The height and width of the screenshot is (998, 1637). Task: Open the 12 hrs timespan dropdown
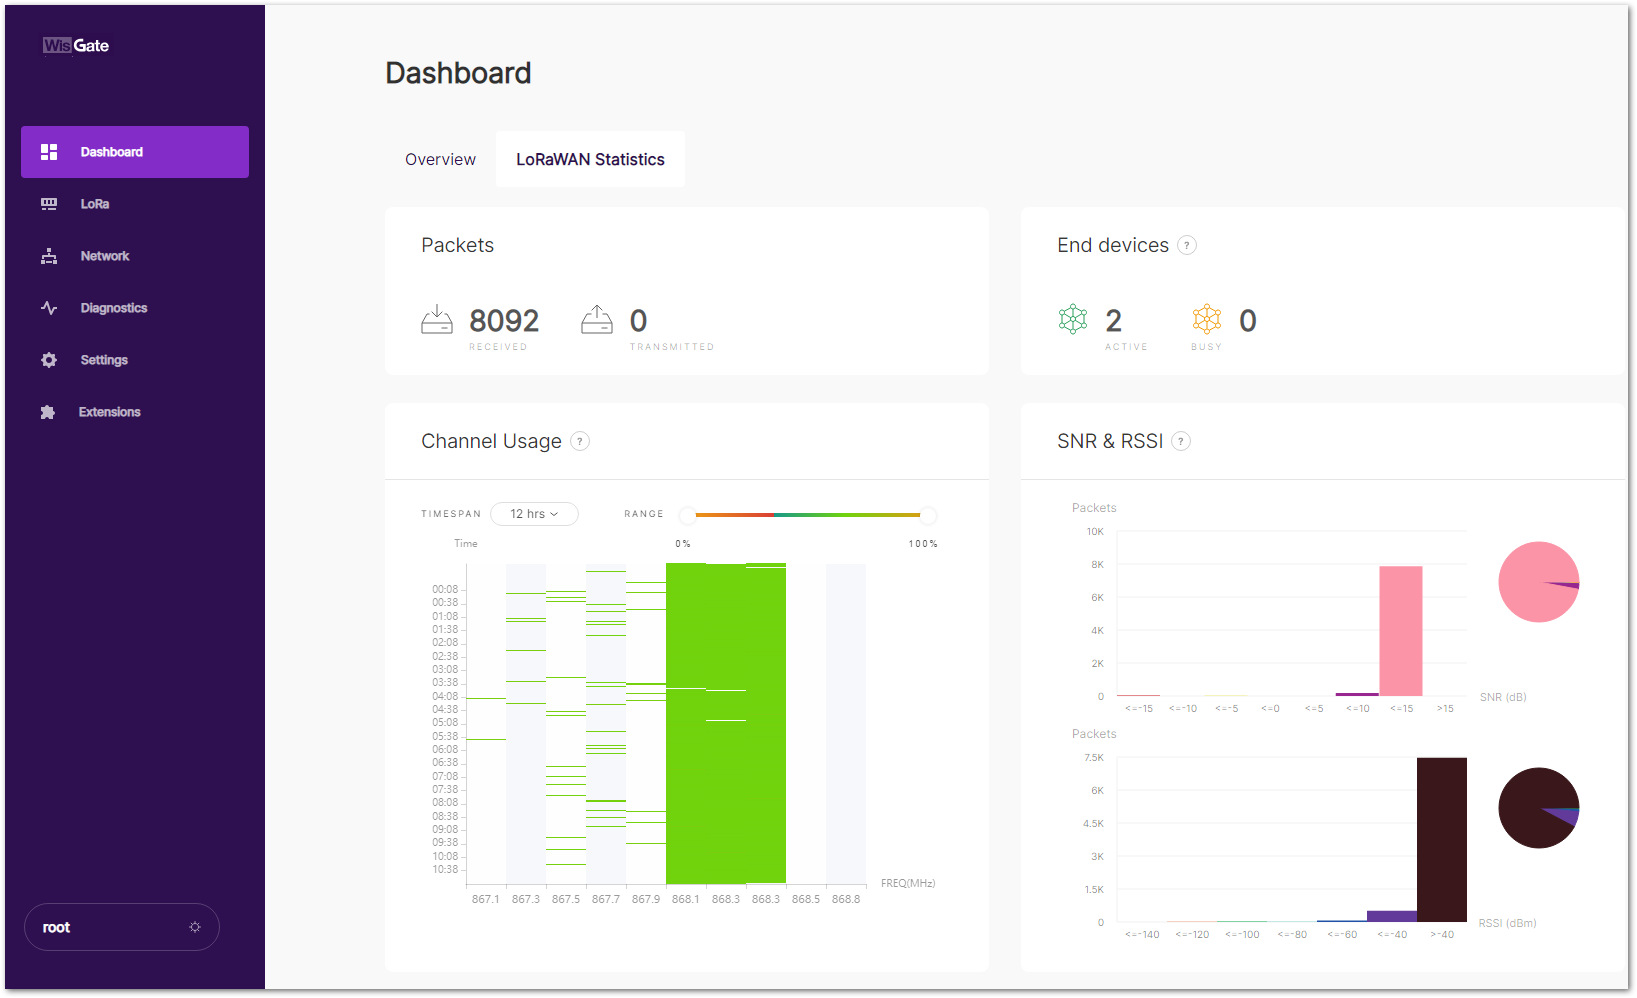(x=534, y=513)
